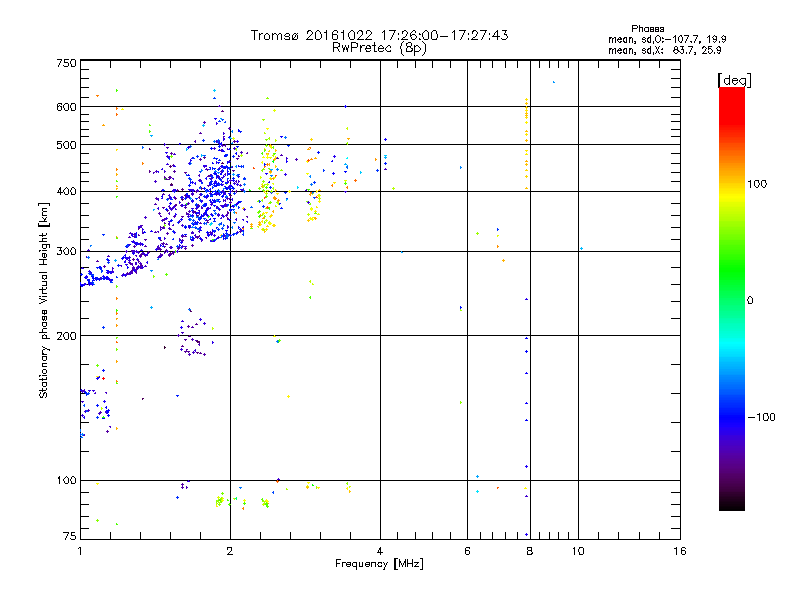Click the 10 MHz frequency tick label

[x=578, y=551]
